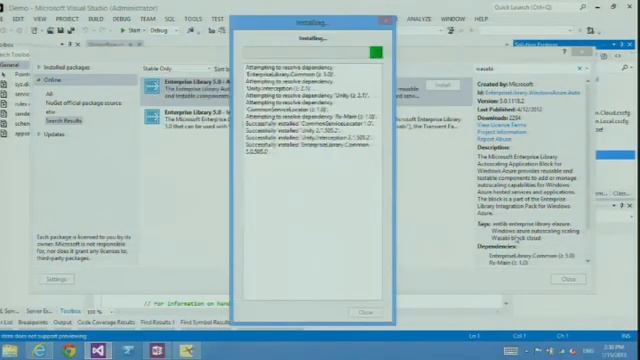Viewport: 640px width, 360px height.
Task: Pin the Solution Explorer panel
Action: 622,44
